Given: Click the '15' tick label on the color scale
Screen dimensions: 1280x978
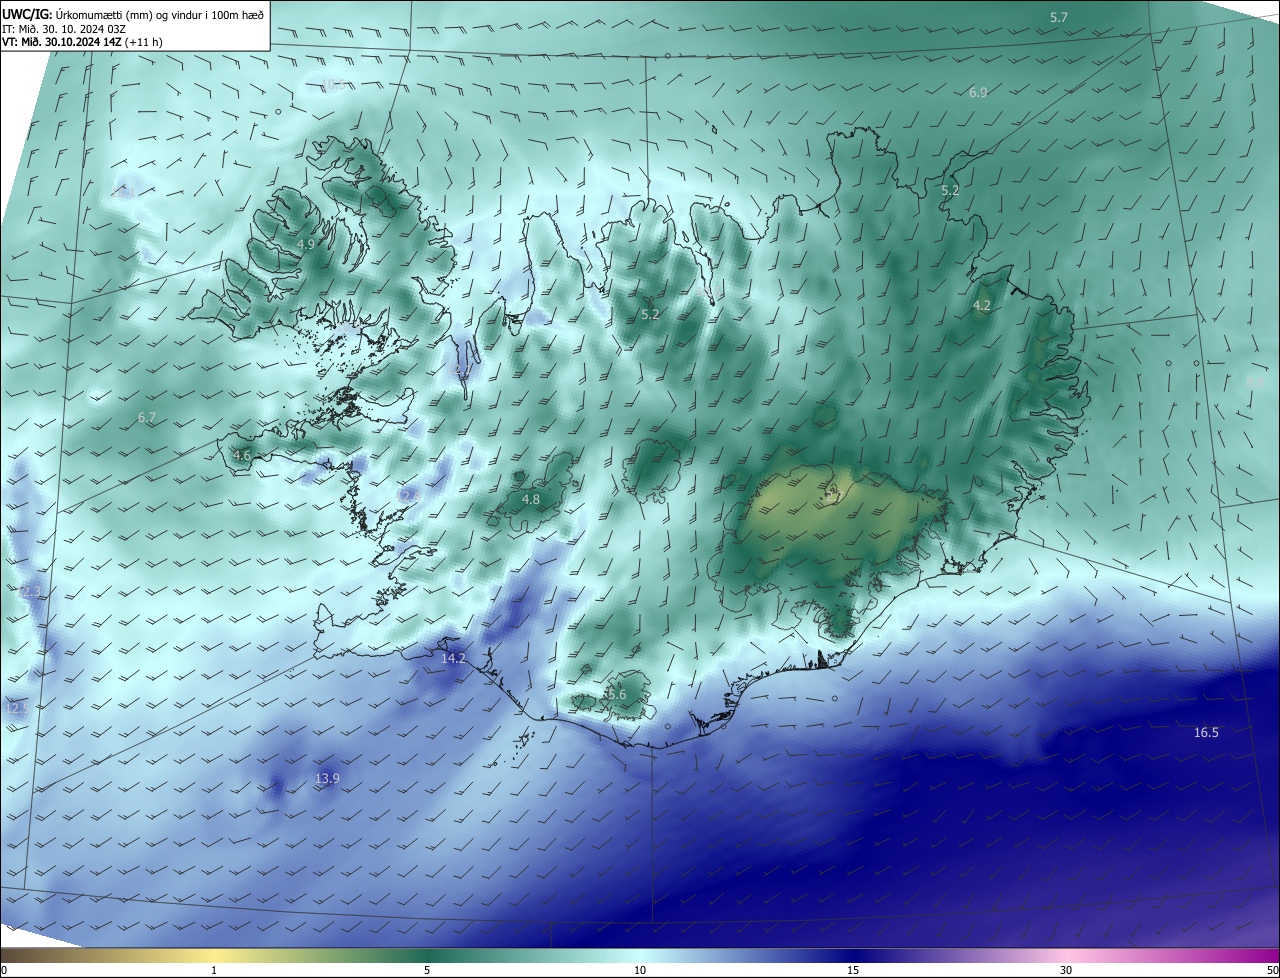Looking at the screenshot, I should point(853,970).
